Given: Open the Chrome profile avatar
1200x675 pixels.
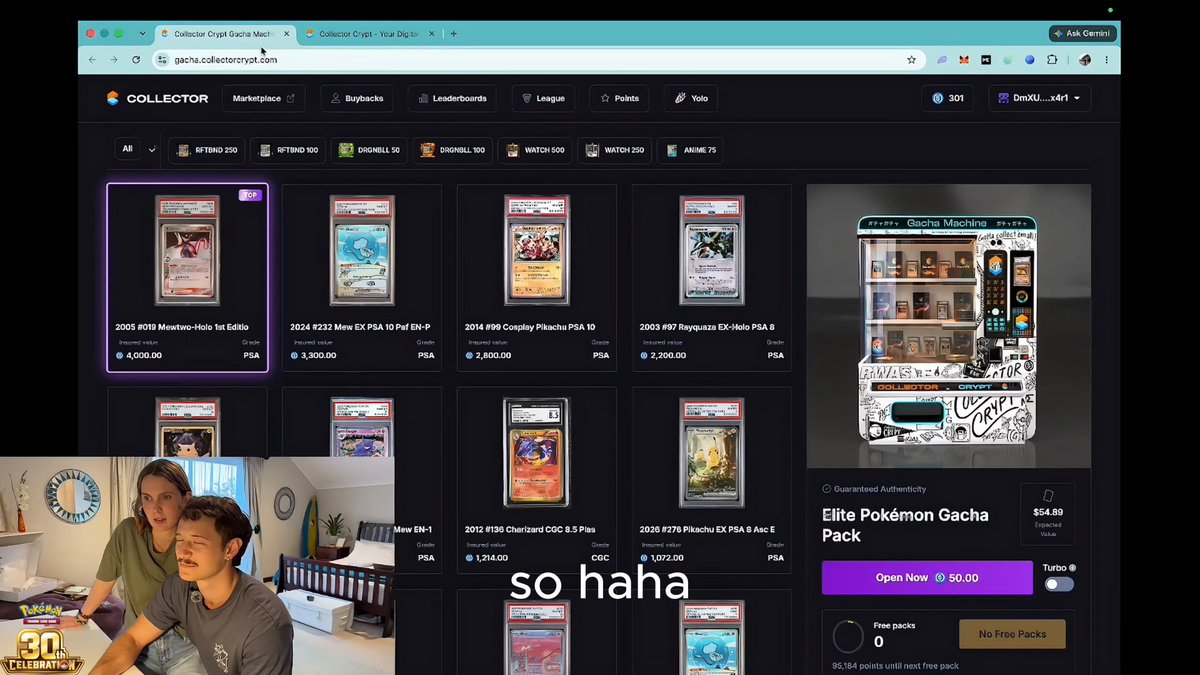Looking at the screenshot, I should tap(1085, 60).
